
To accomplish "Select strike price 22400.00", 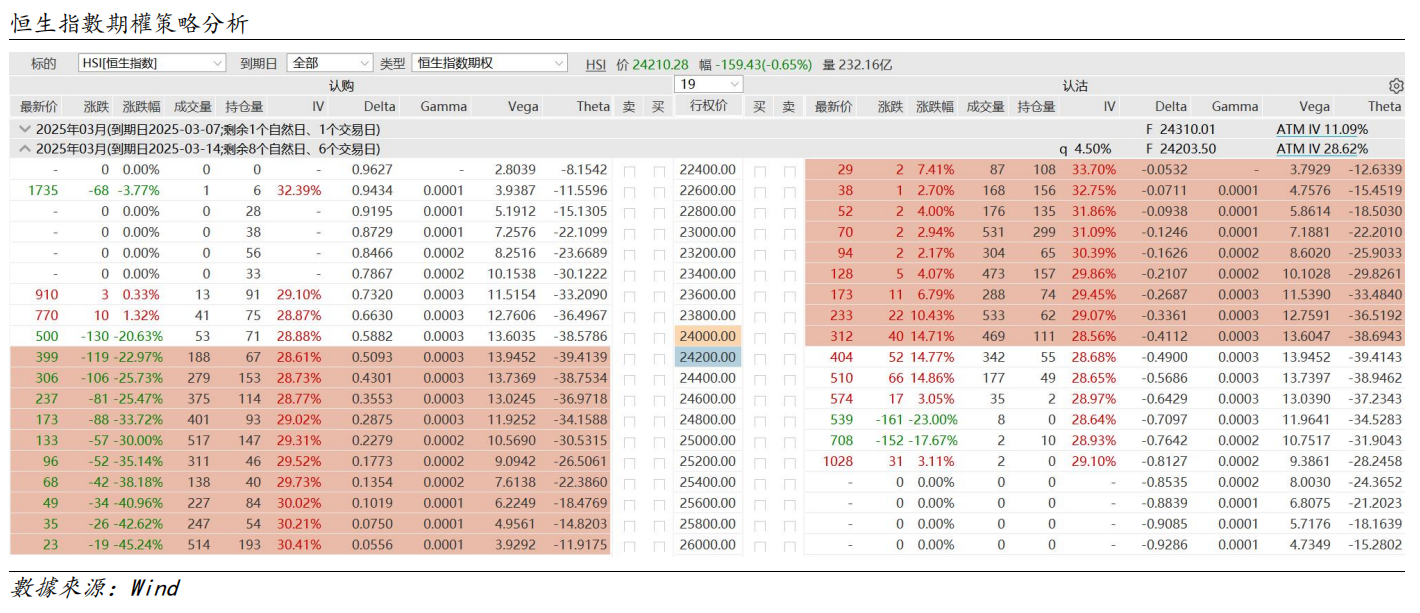I will point(709,170).
